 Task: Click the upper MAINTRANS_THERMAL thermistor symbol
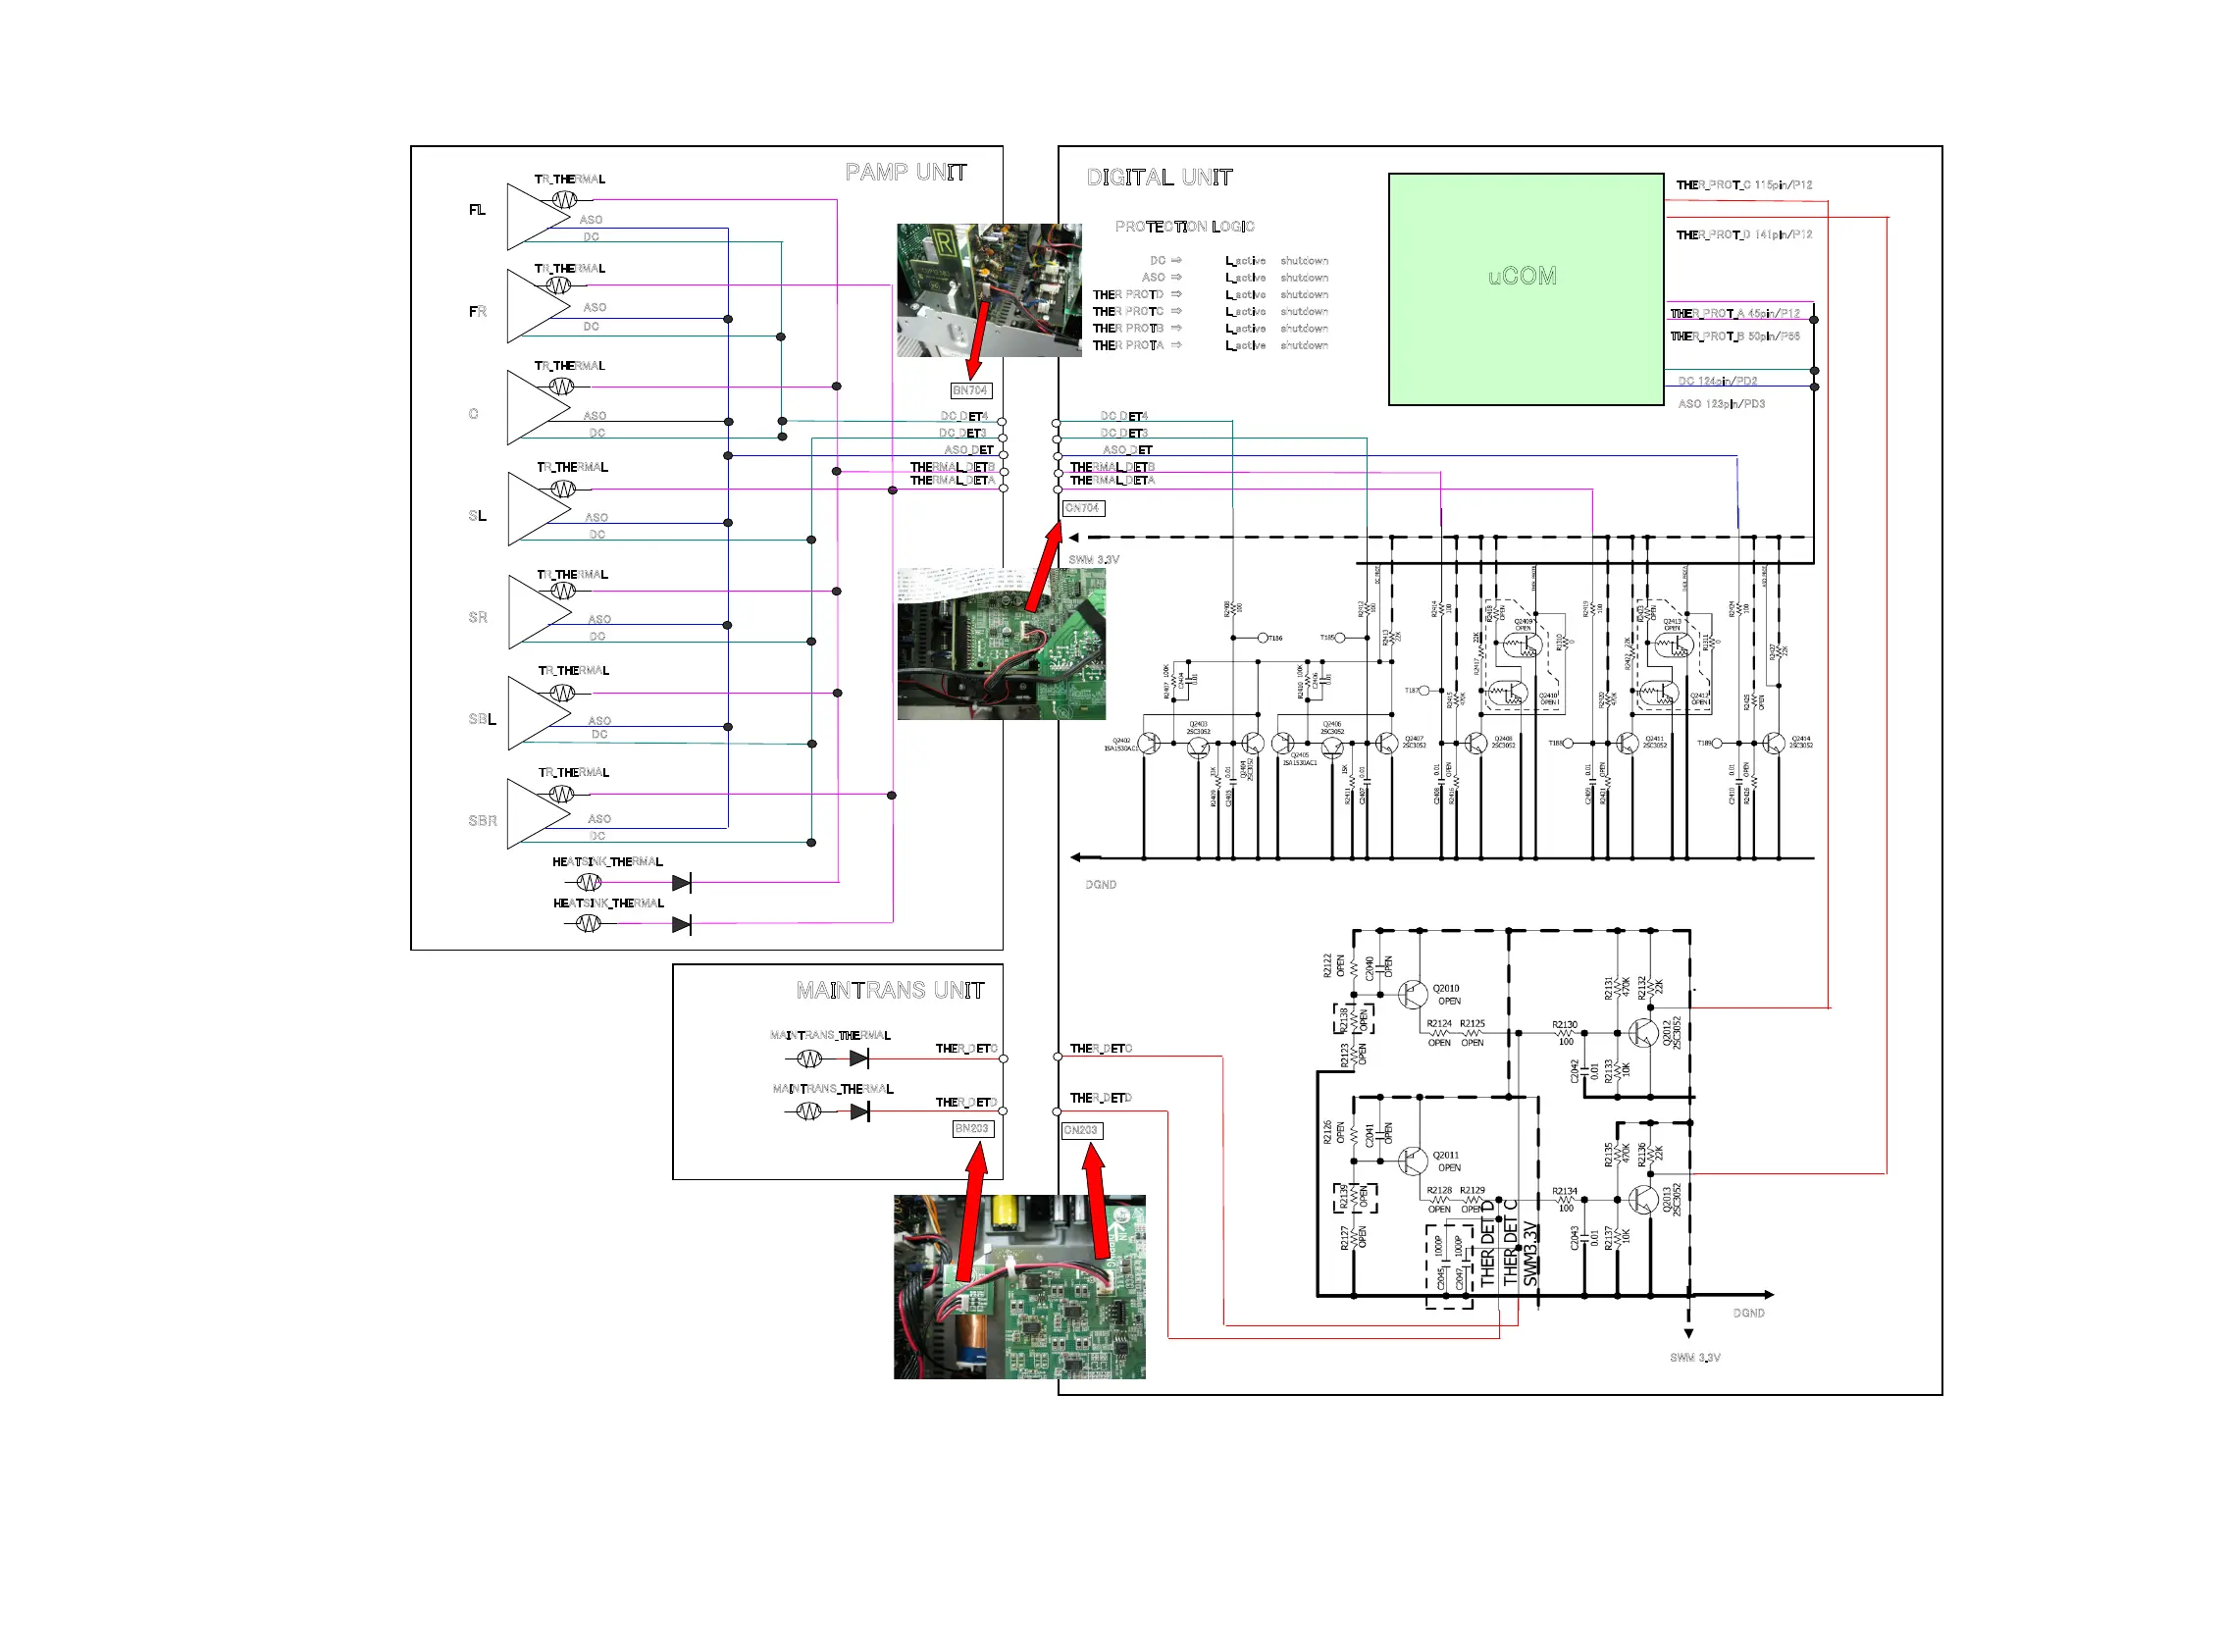[x=808, y=1058]
